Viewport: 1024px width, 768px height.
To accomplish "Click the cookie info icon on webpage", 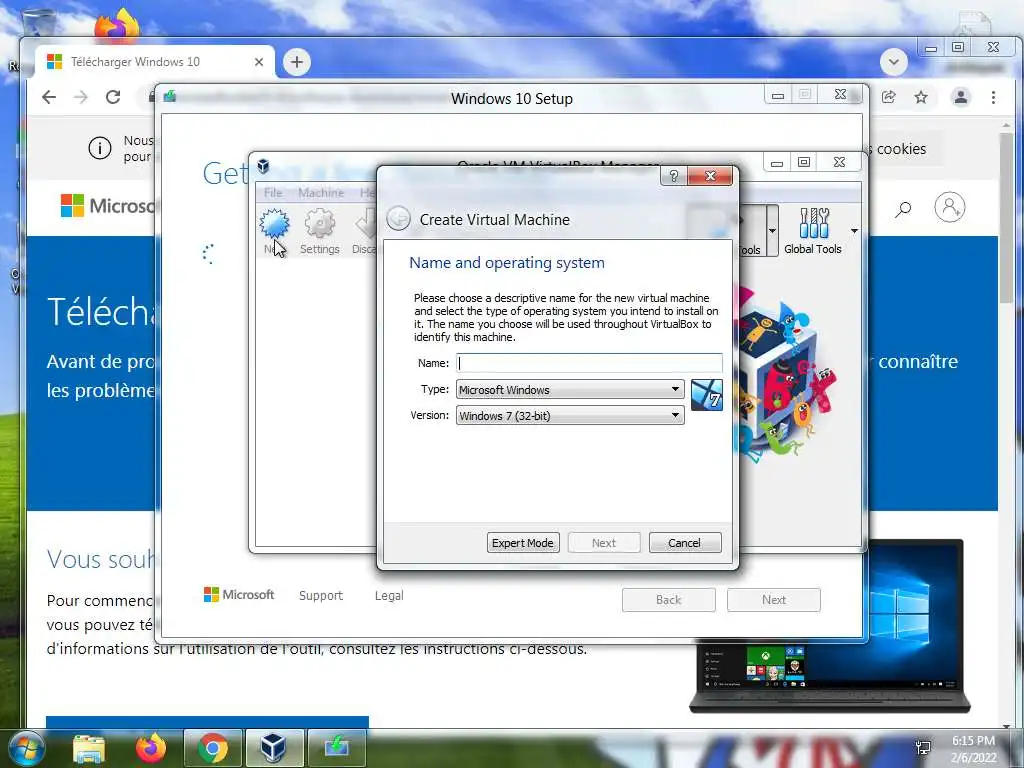I will coord(100,148).
